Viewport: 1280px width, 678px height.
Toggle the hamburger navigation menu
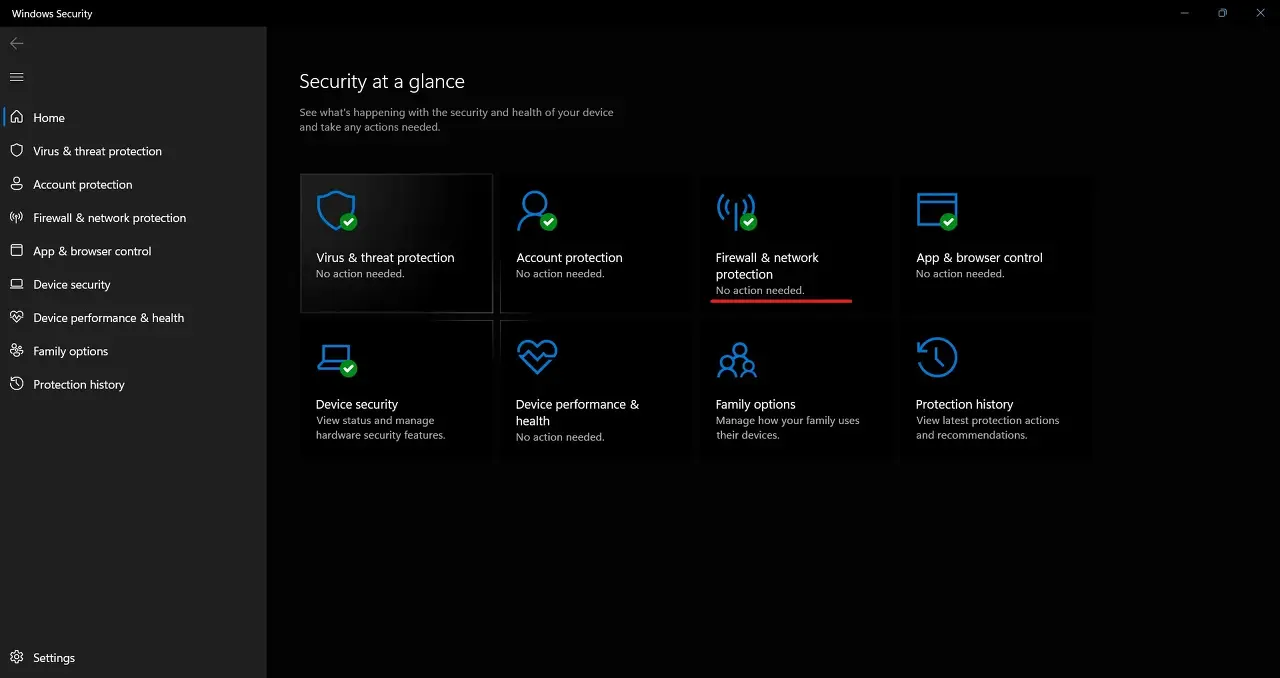16,77
